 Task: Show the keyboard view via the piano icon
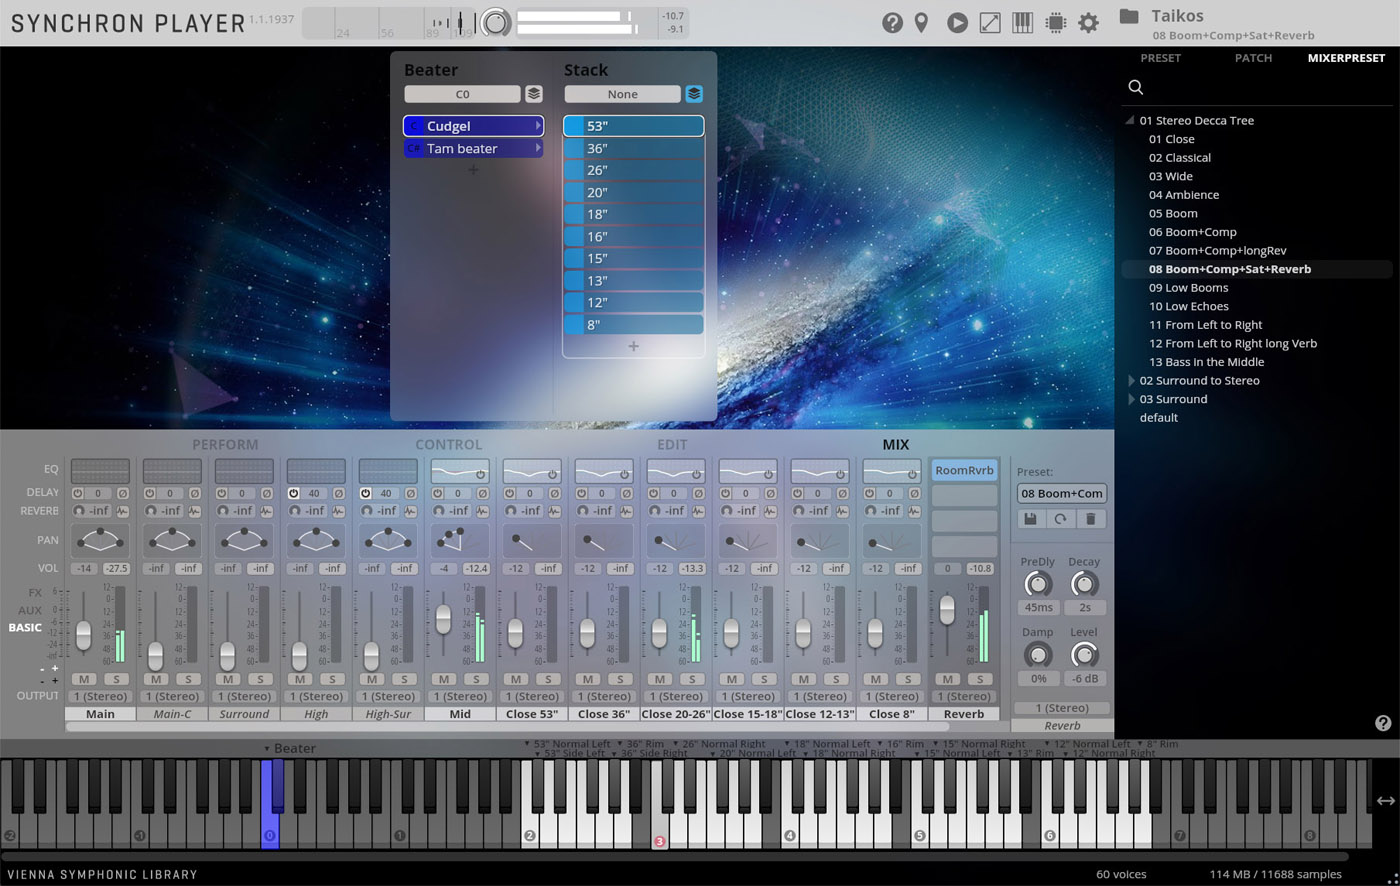1022,22
